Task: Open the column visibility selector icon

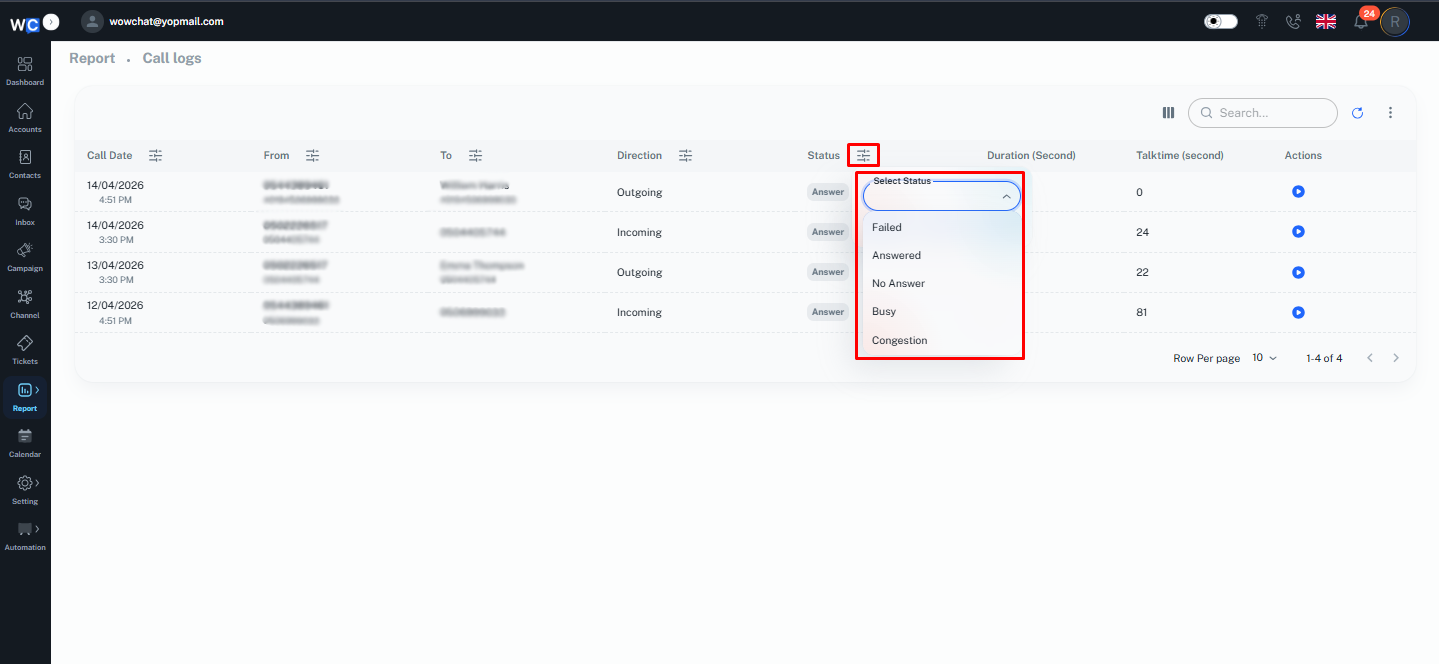Action: [1168, 113]
